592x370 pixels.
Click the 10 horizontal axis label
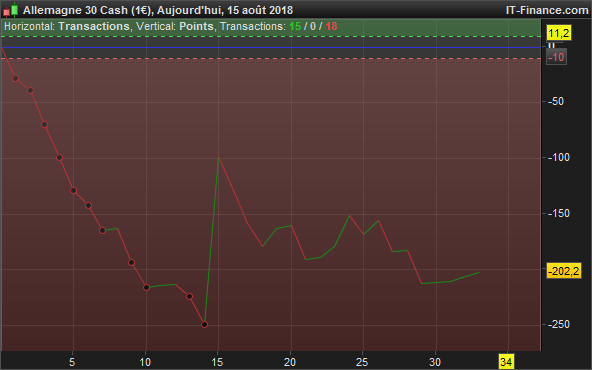tap(145, 362)
